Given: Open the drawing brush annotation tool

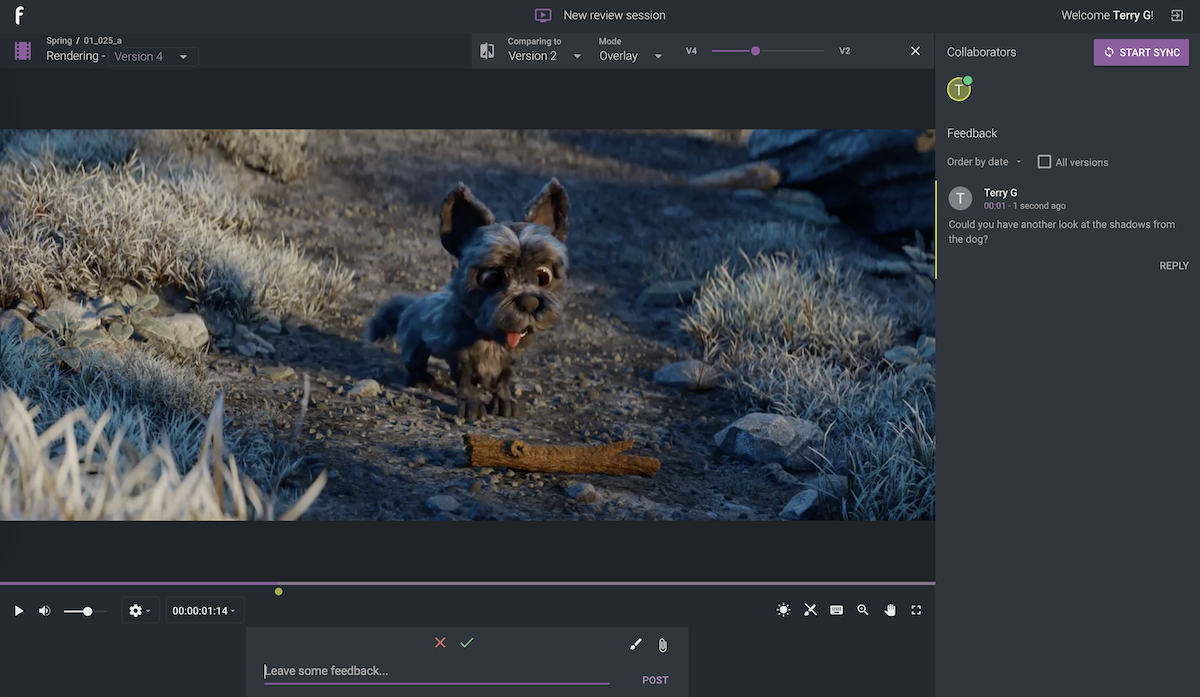Looking at the screenshot, I should tap(635, 645).
